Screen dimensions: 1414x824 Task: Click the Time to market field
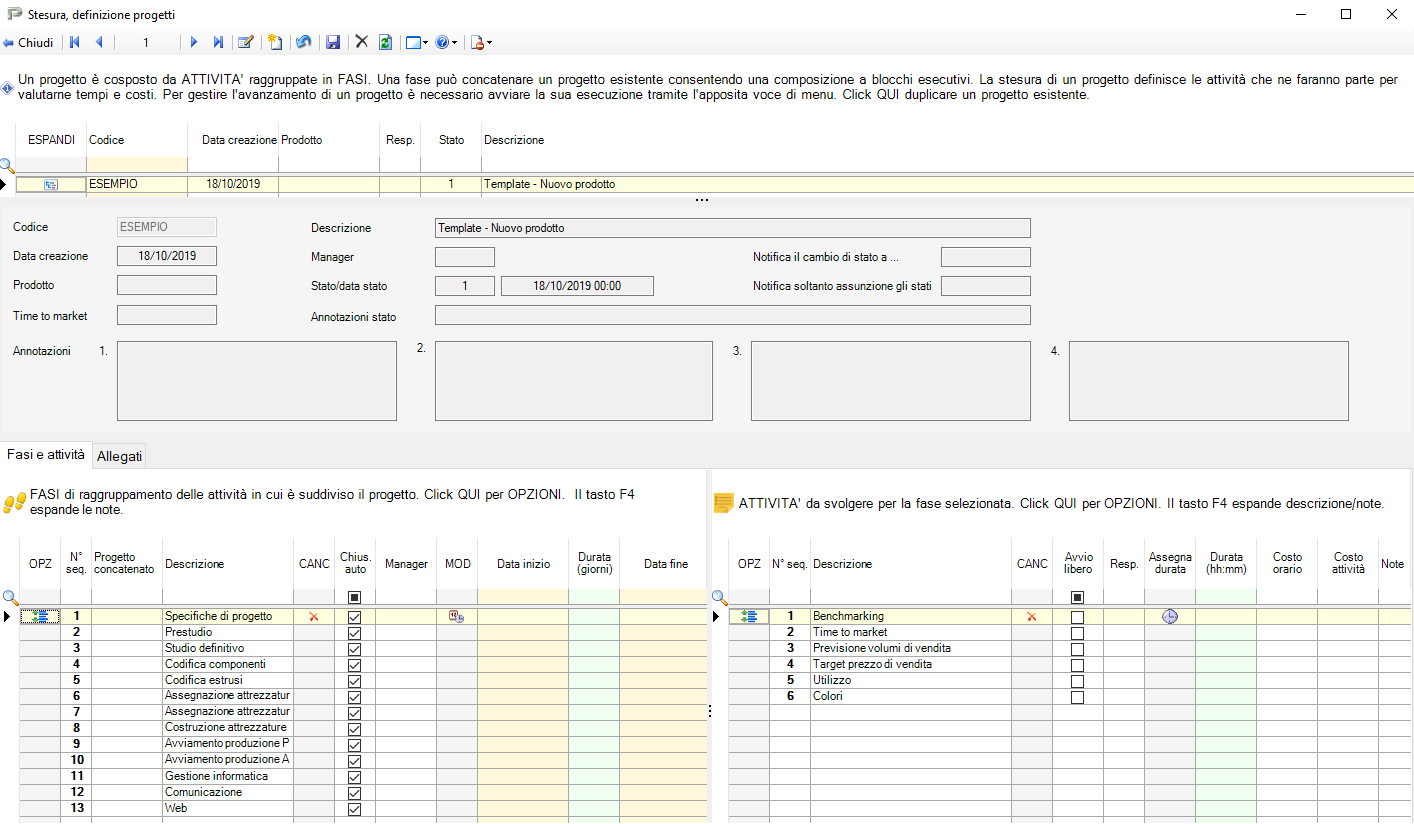click(167, 315)
